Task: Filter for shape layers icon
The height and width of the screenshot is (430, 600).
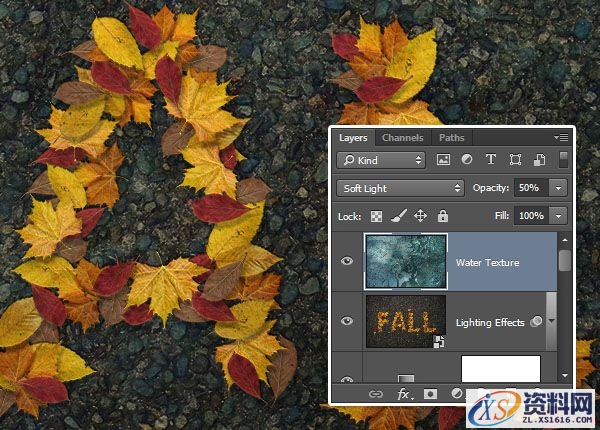Action: (x=515, y=160)
